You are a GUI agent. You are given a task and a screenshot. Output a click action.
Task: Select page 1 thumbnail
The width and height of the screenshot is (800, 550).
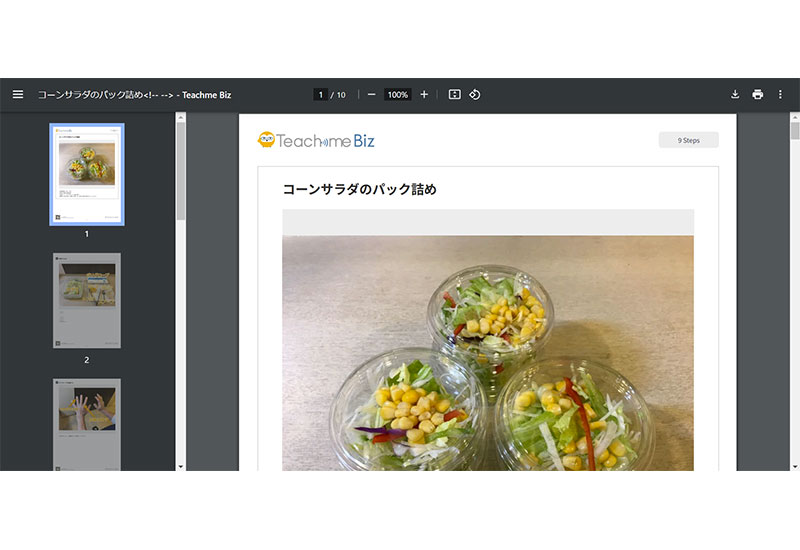(x=87, y=174)
